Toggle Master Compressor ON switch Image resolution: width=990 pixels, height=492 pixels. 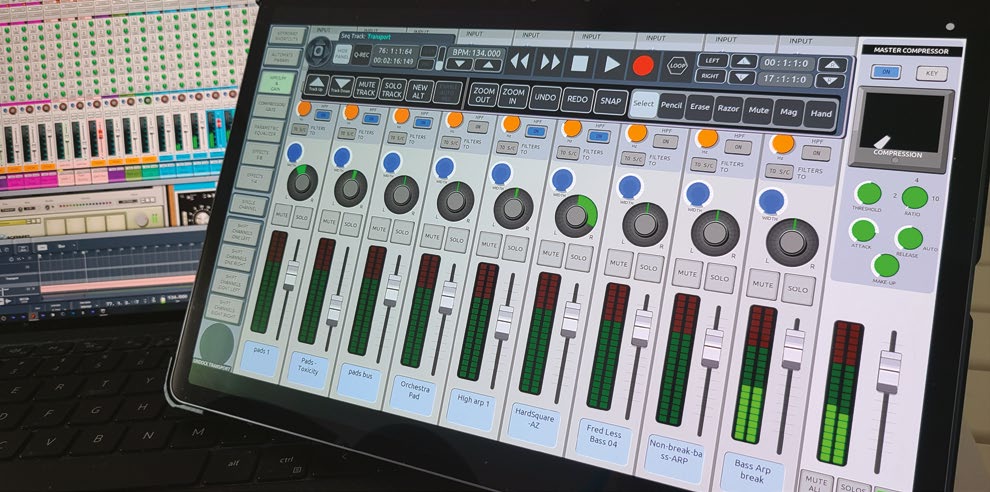(886, 71)
